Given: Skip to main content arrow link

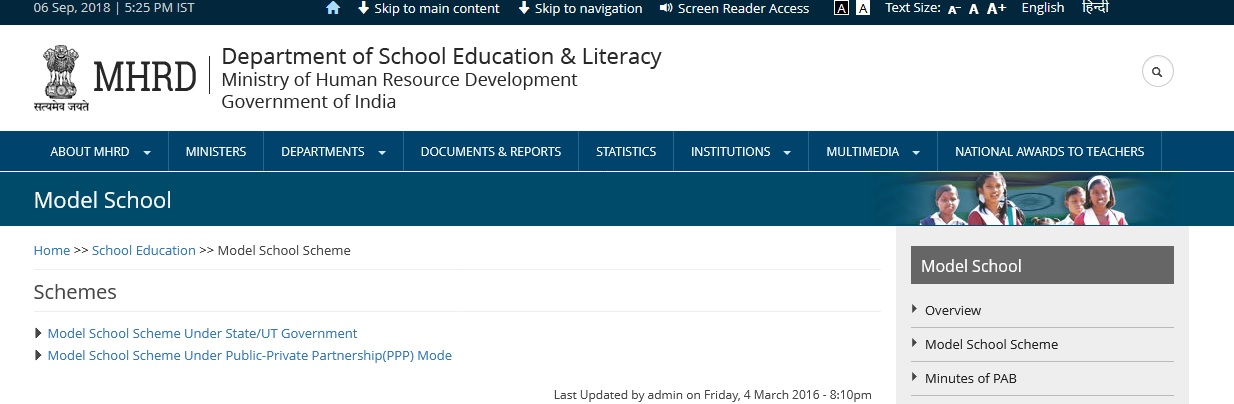Looking at the screenshot, I should click(428, 9).
